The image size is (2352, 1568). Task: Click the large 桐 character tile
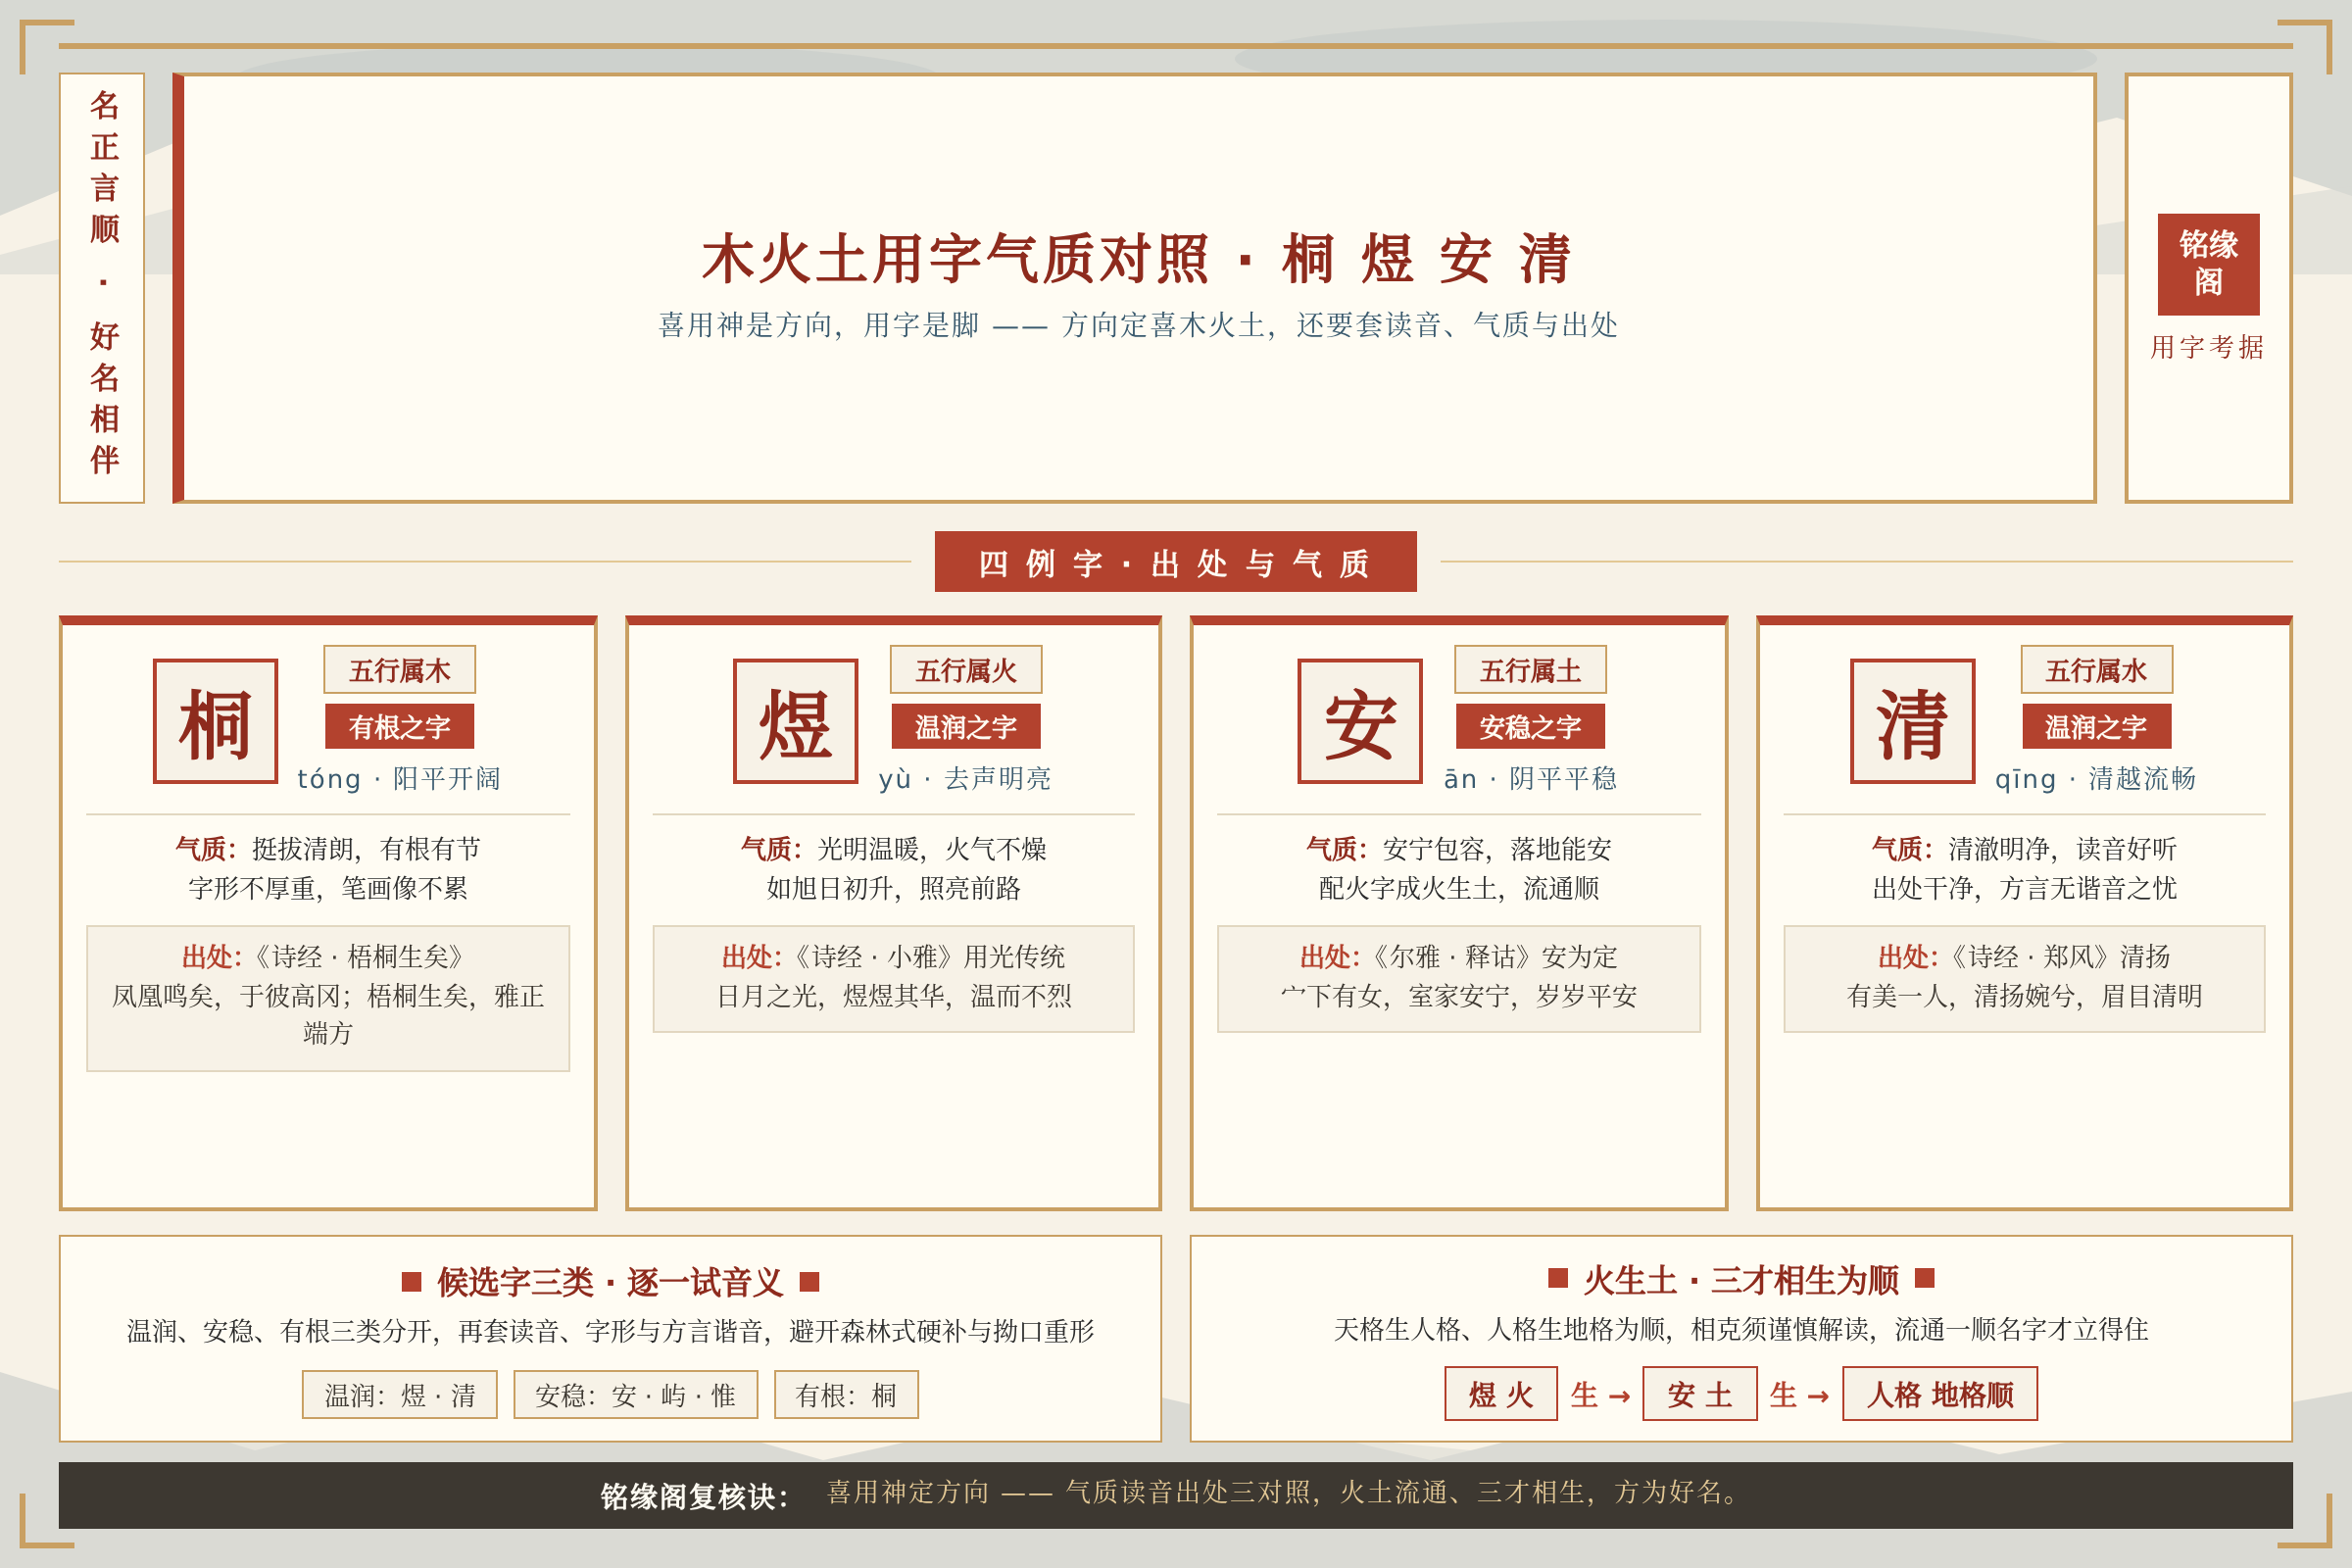point(215,721)
